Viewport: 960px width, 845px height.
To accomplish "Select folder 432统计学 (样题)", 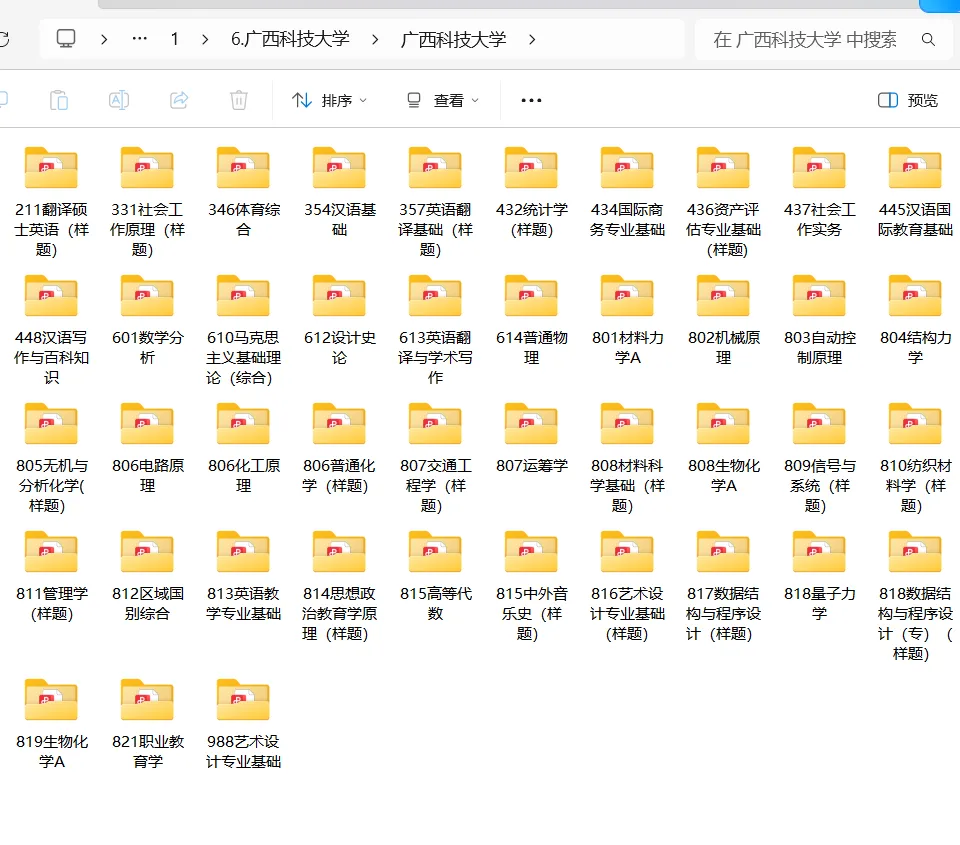I will point(531,191).
